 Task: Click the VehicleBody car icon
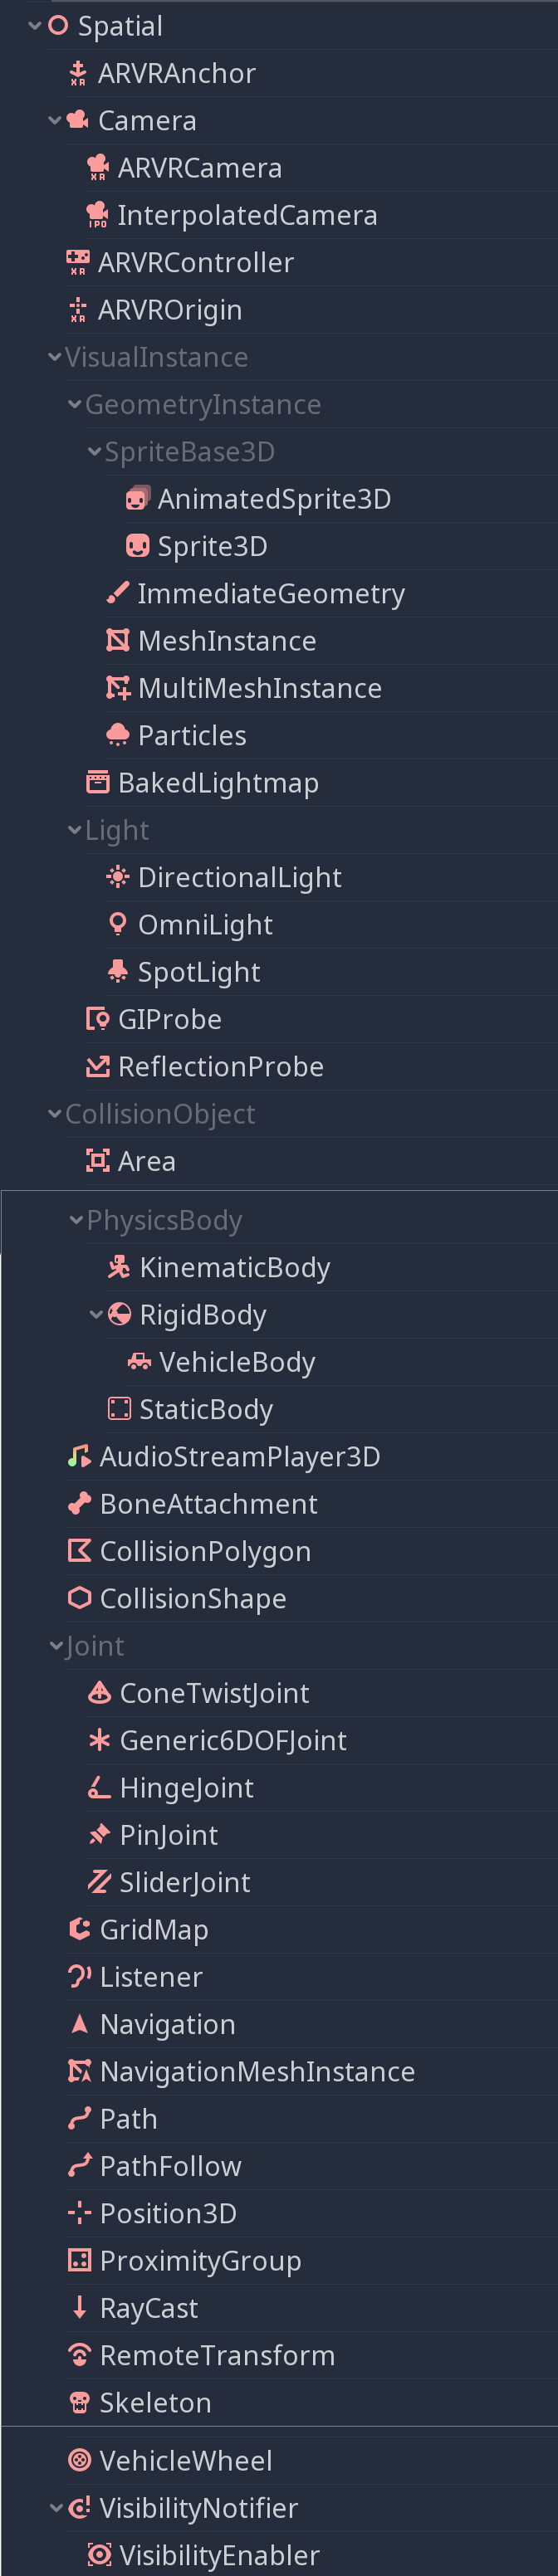click(x=139, y=1362)
